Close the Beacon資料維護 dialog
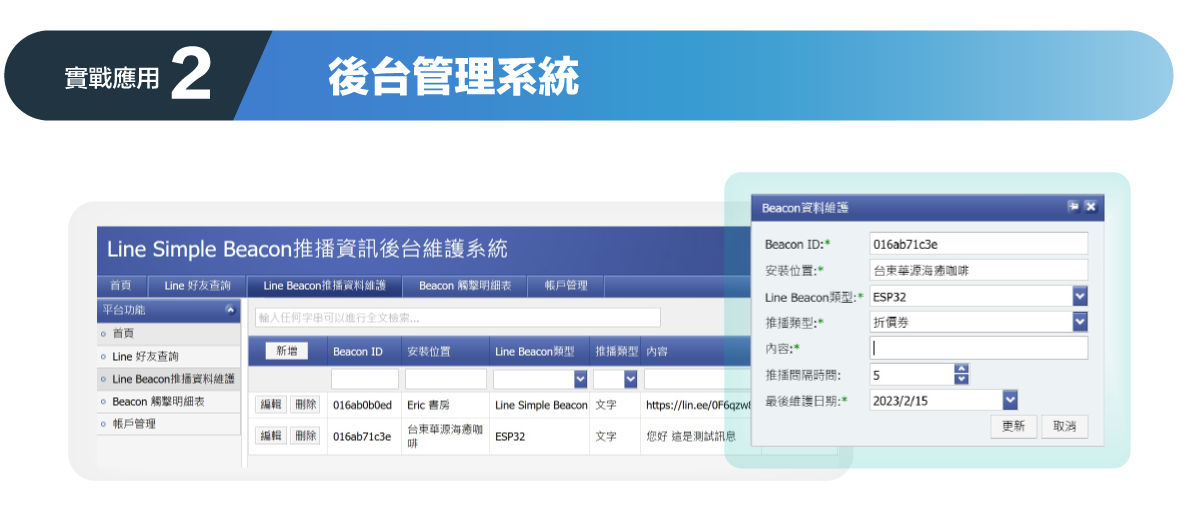This screenshot has width=1200, height=526. (x=1091, y=207)
